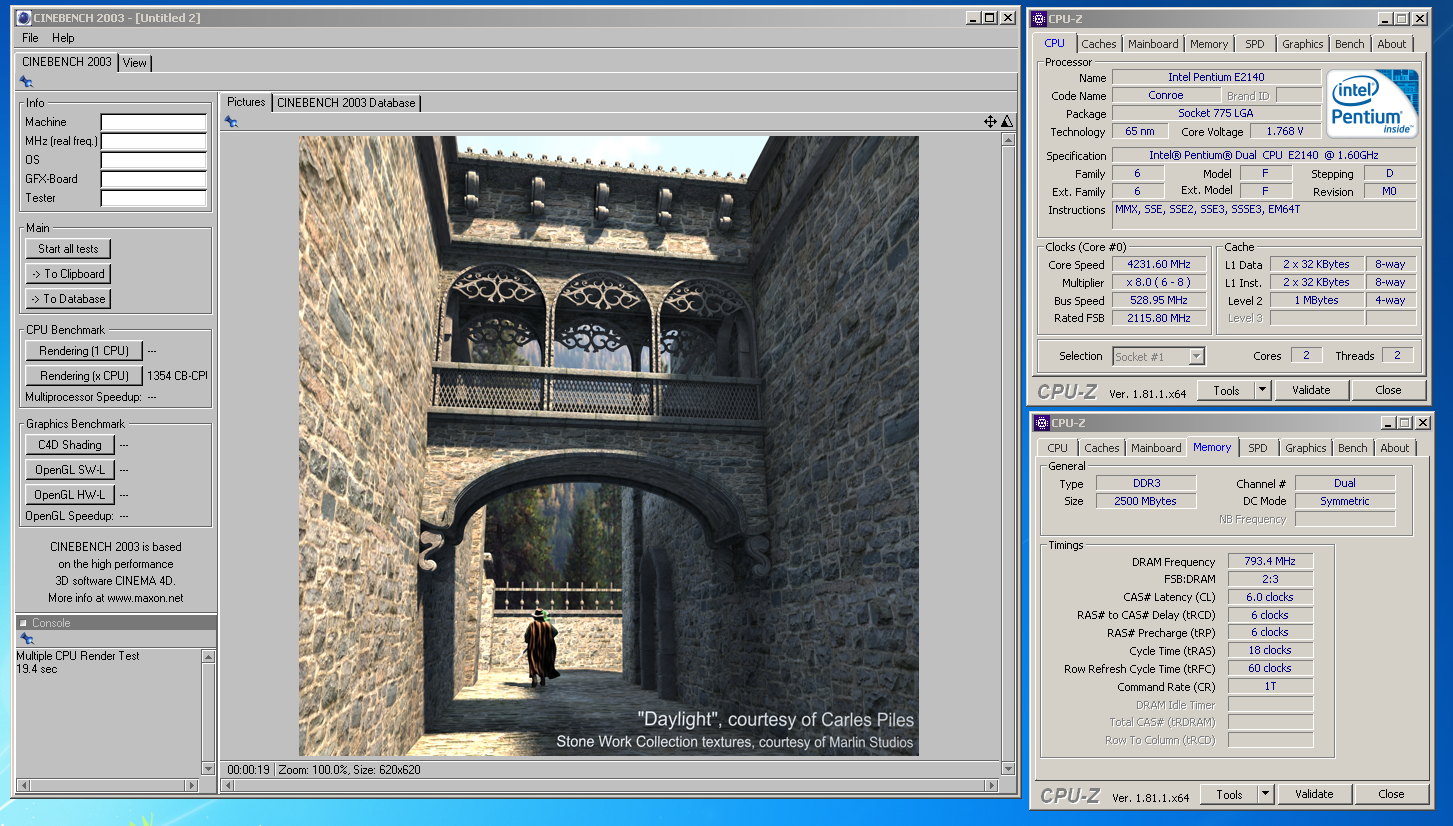Click the OS input field

click(x=154, y=160)
